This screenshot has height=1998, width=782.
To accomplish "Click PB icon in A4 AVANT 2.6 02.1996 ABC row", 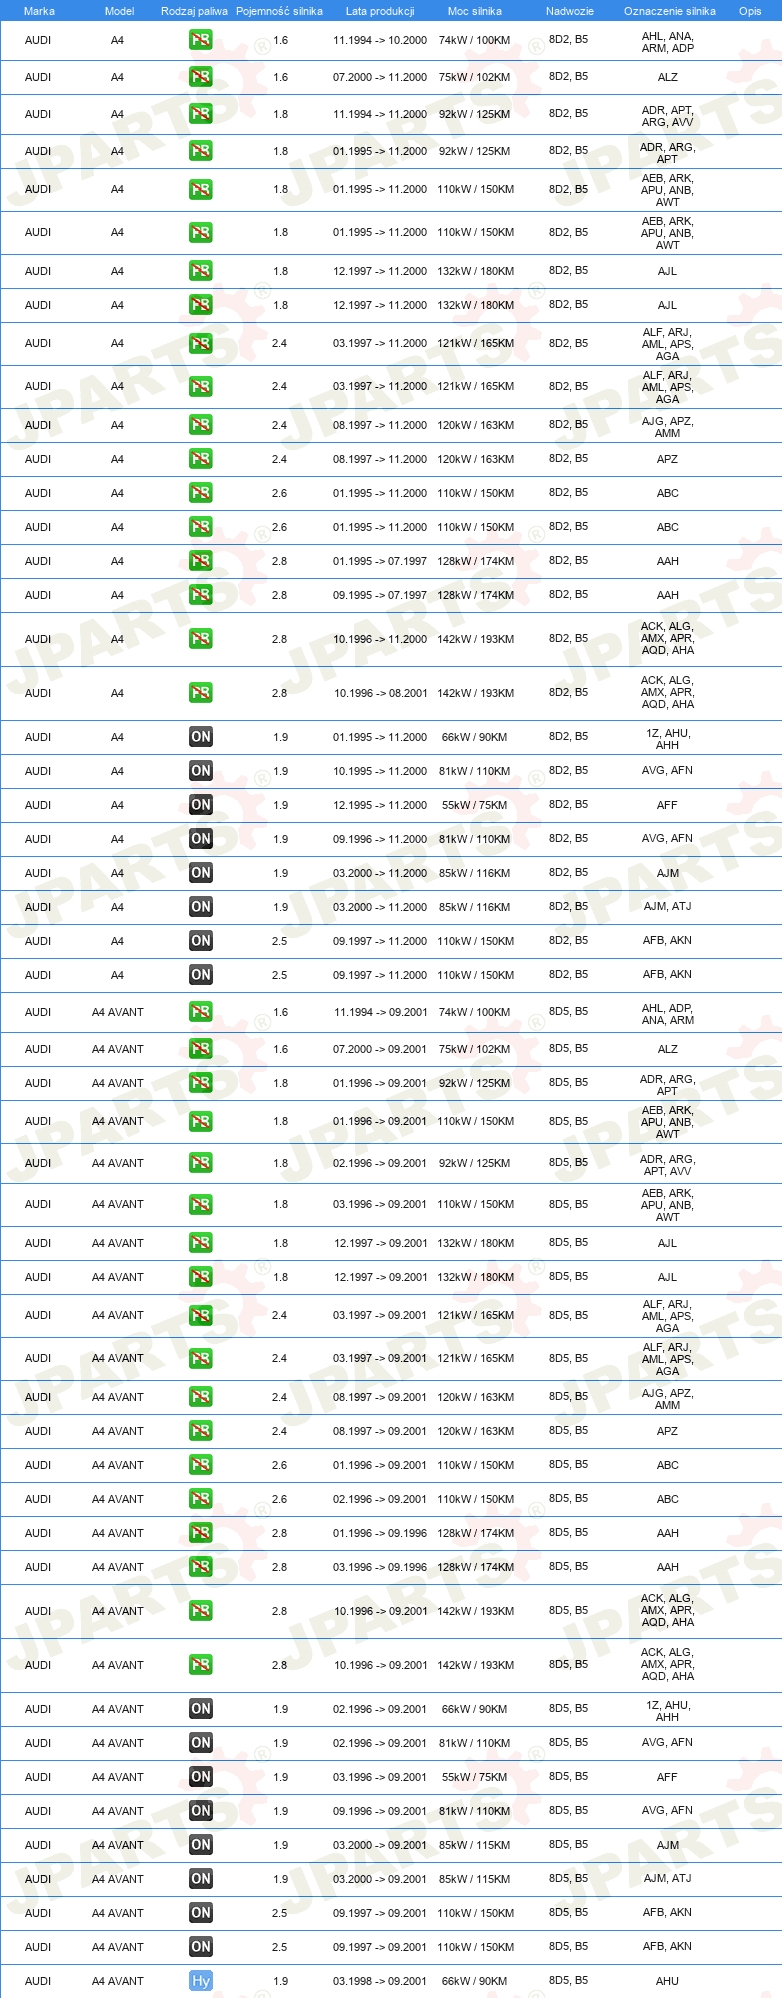I will point(200,1499).
